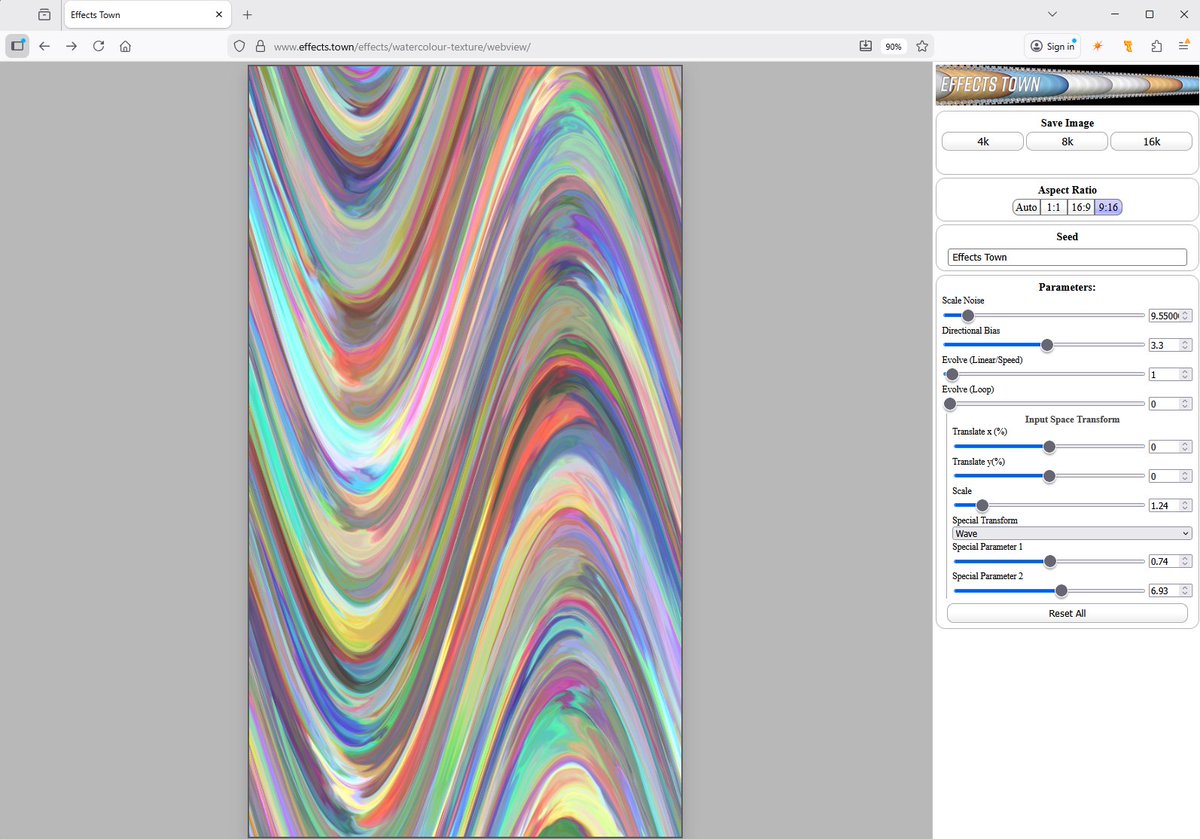Click the list all tabs chevron
The width and height of the screenshot is (1200, 839).
click(1052, 14)
